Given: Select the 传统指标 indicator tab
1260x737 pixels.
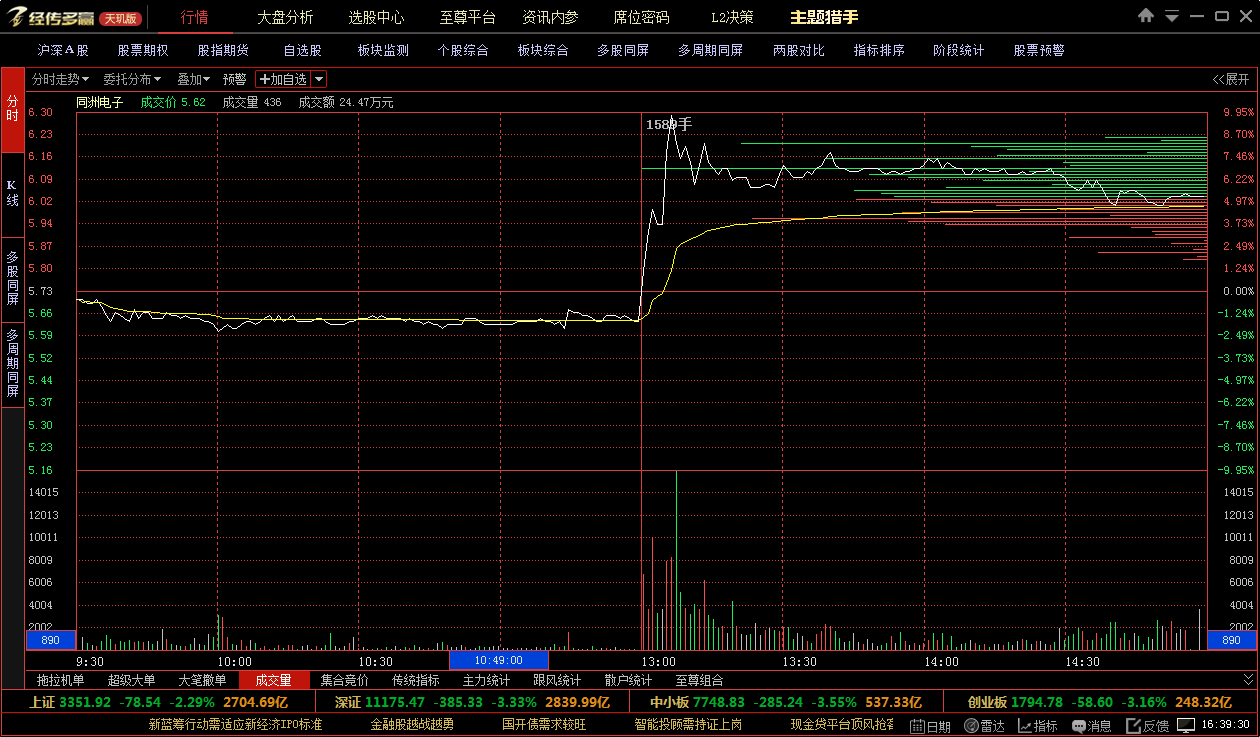Looking at the screenshot, I should pos(416,680).
